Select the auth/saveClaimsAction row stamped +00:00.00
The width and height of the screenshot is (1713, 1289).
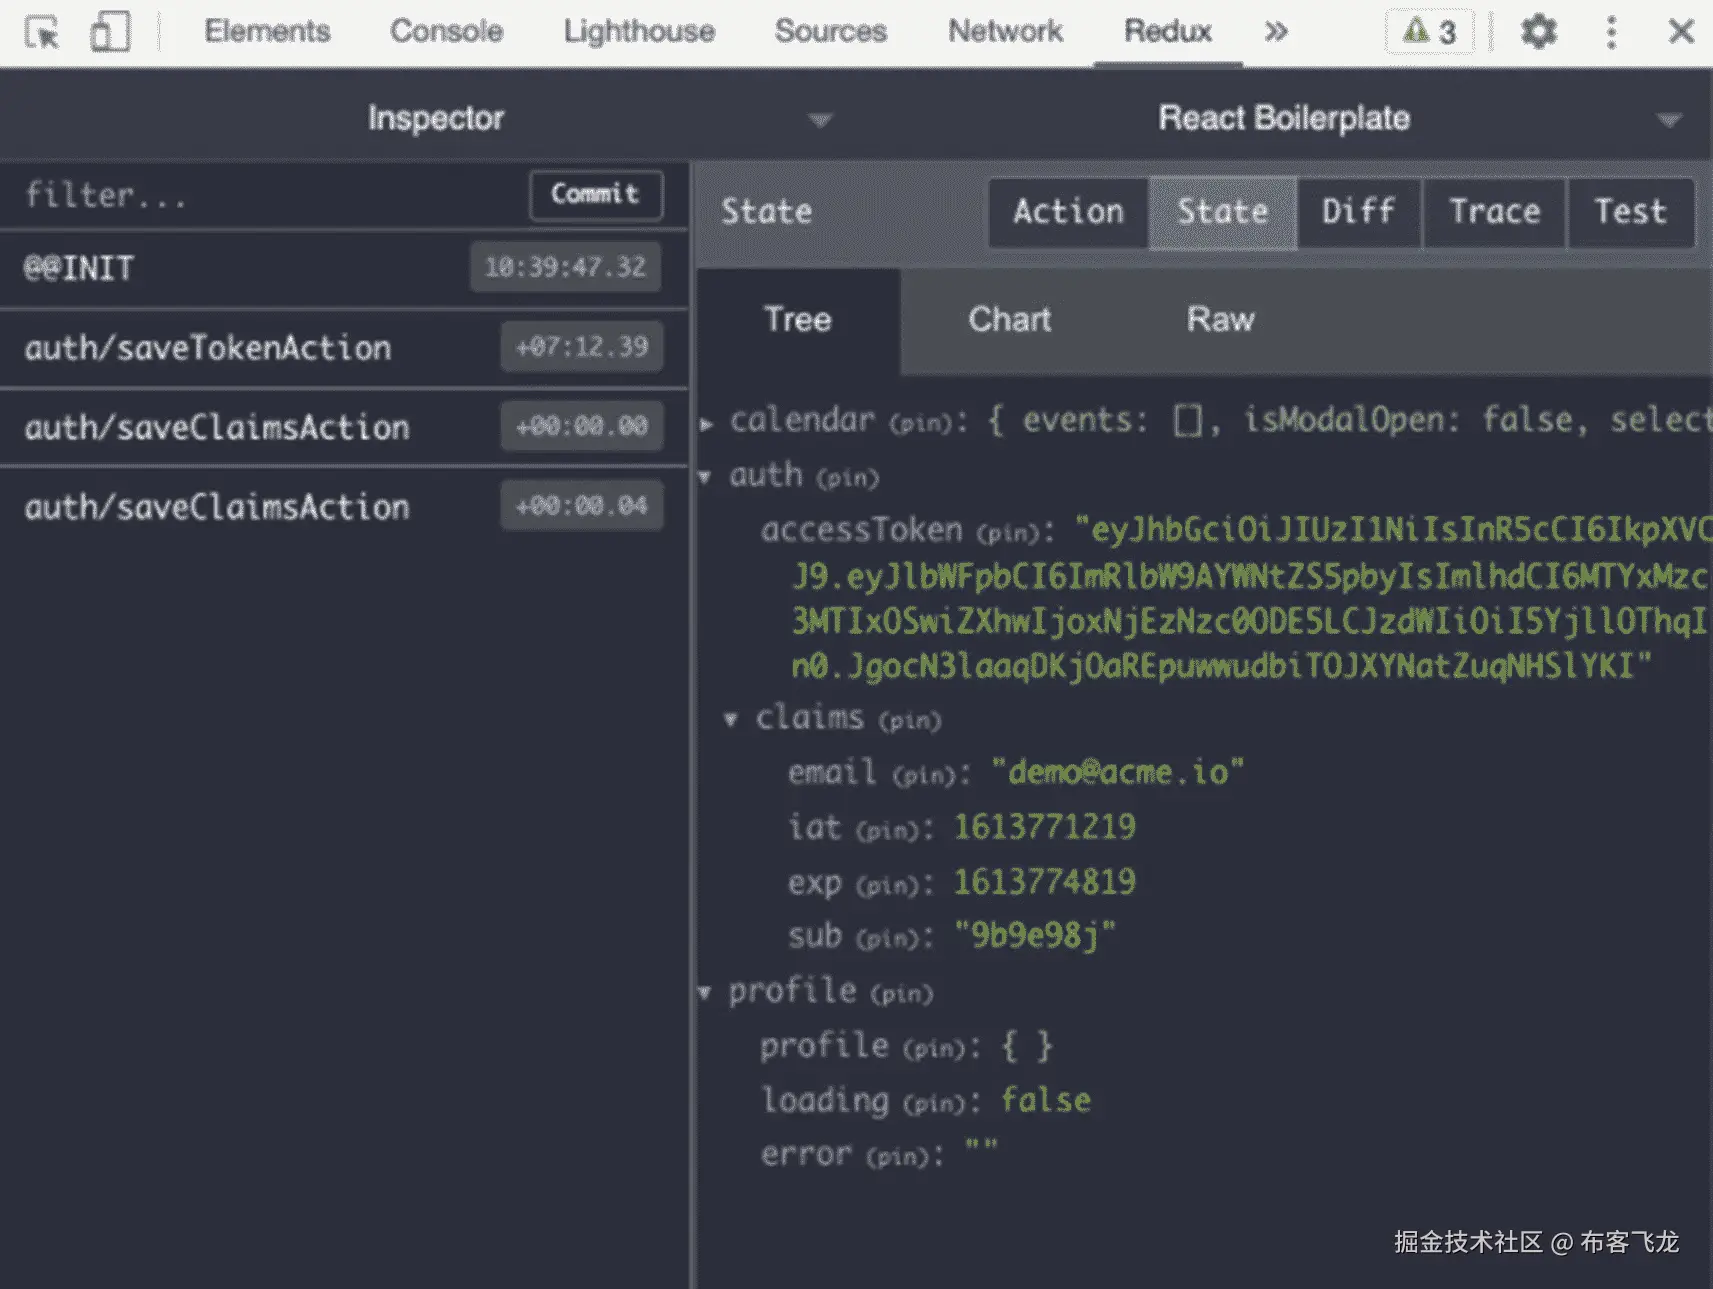pos(343,428)
